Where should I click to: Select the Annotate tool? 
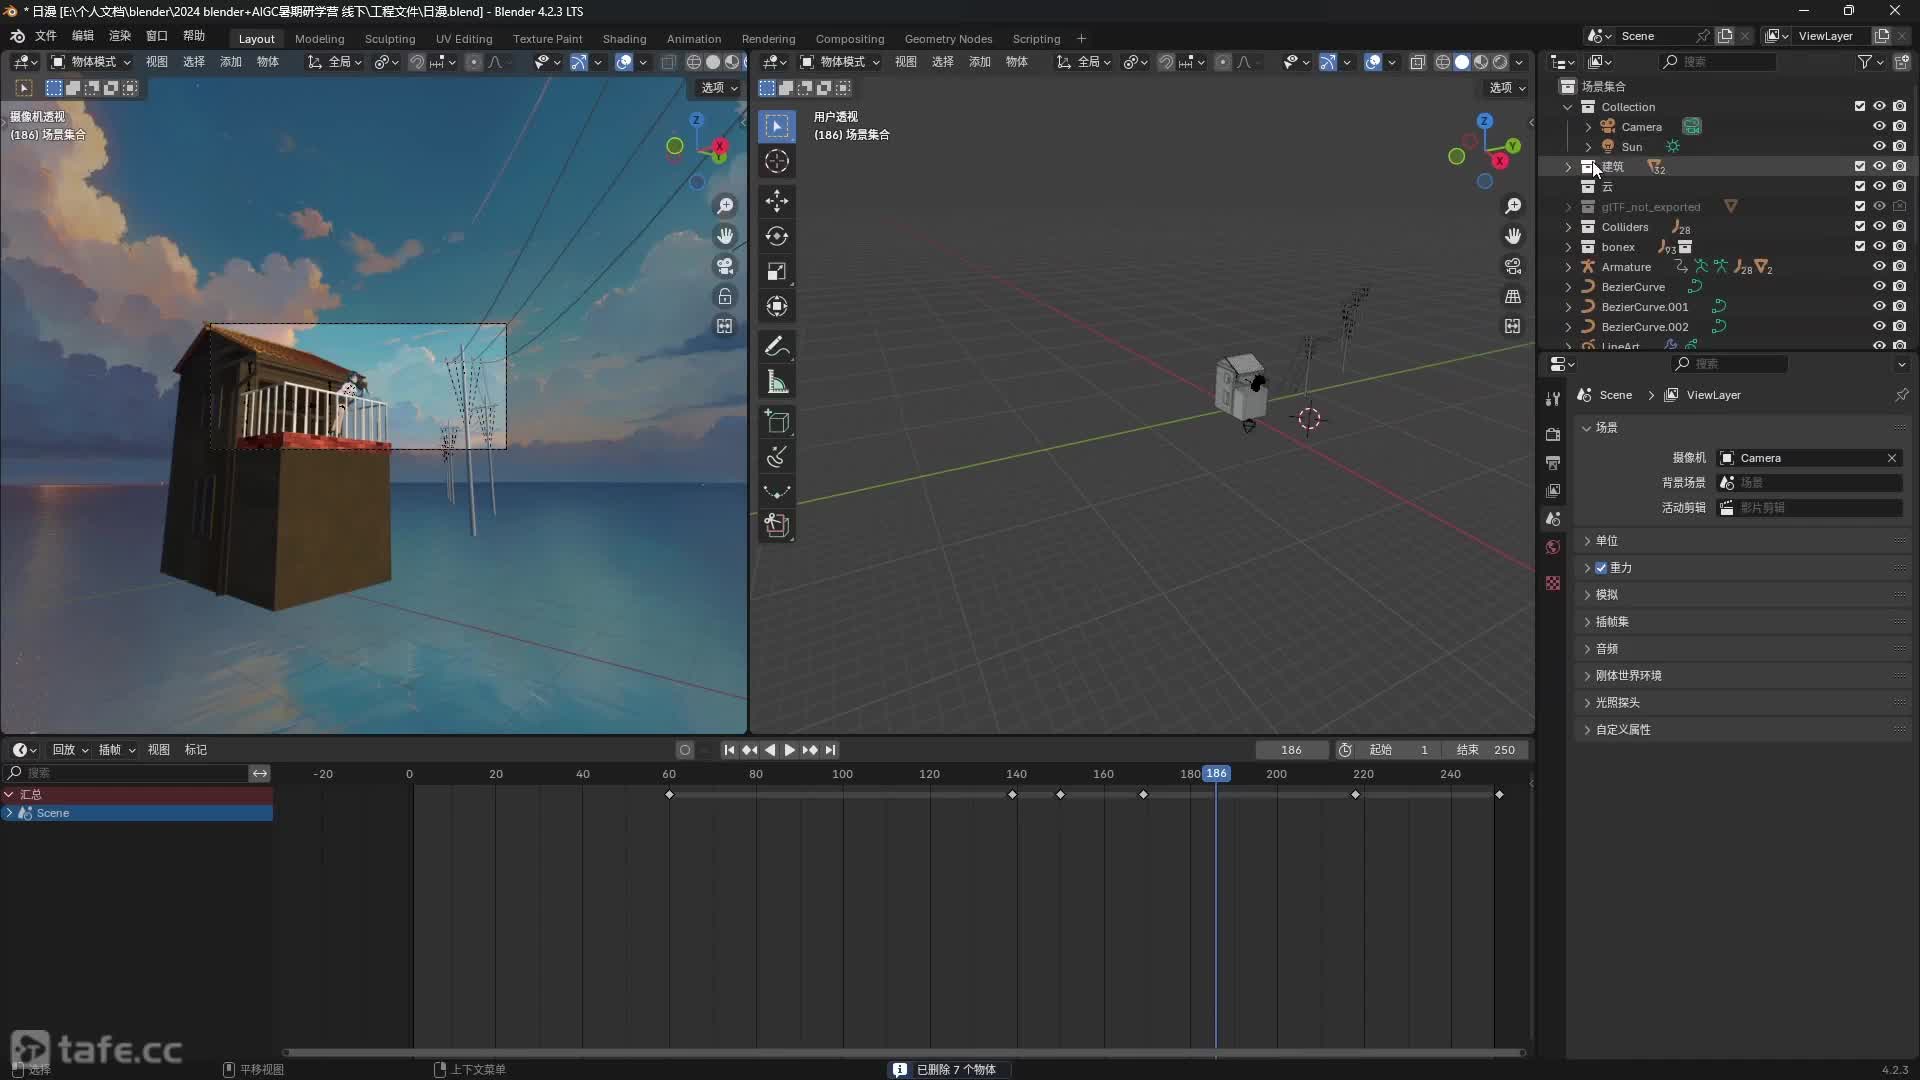click(777, 347)
